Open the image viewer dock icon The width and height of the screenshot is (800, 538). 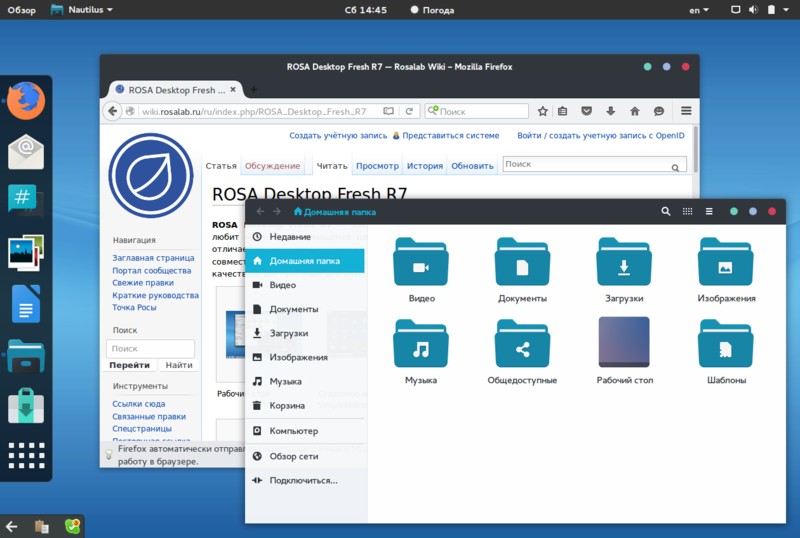pos(26,253)
